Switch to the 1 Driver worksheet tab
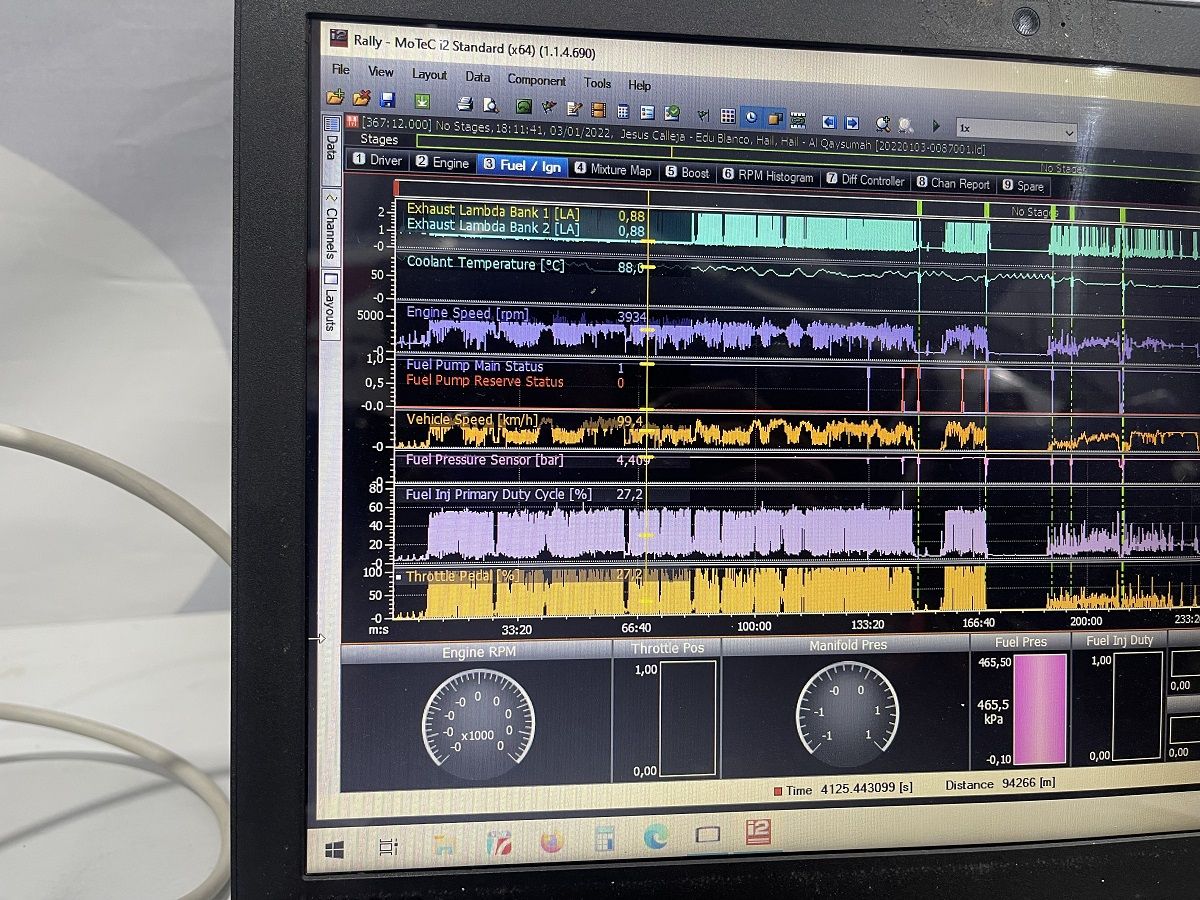 click(378, 160)
